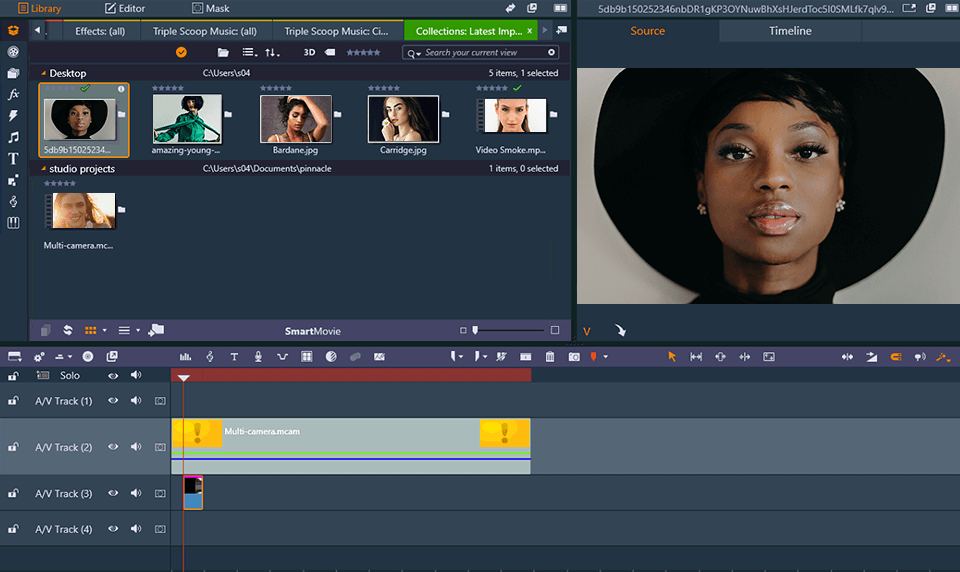Open the Titles category in the sidebar
Viewport: 960px width, 572px height.
tap(13, 159)
